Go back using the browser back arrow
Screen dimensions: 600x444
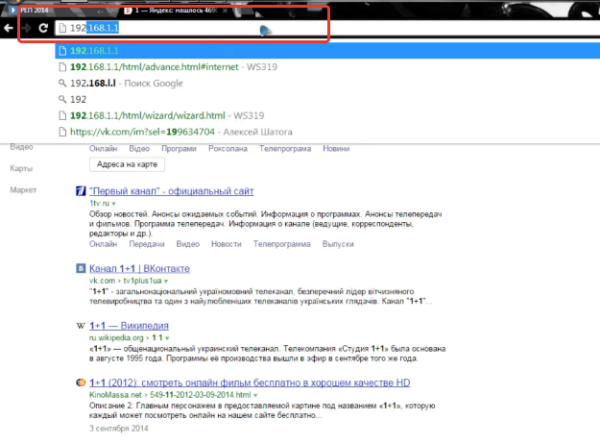pos(8,28)
